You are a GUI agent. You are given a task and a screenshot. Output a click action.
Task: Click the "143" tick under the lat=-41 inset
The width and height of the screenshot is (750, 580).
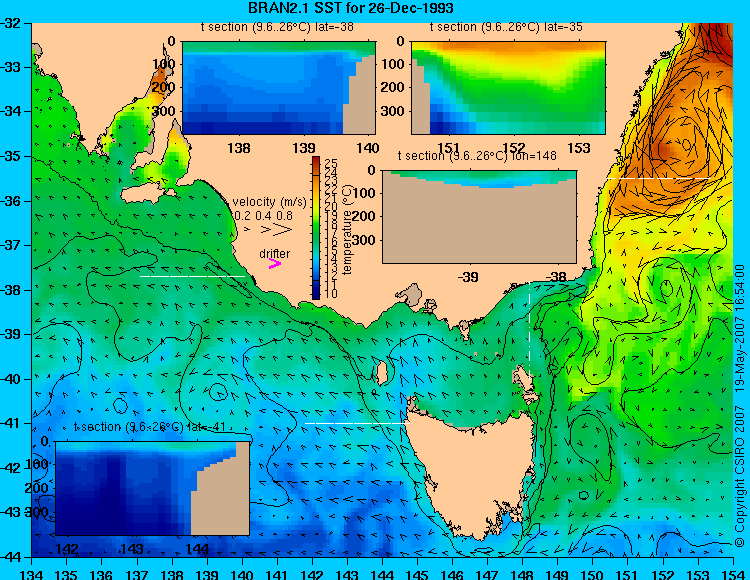[x=132, y=549]
